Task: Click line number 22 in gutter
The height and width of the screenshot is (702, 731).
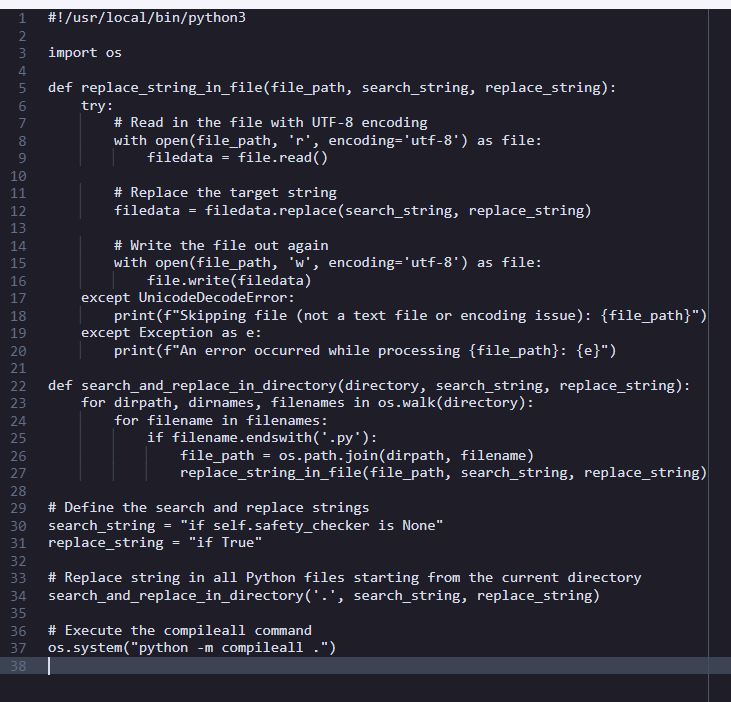Action: point(18,386)
